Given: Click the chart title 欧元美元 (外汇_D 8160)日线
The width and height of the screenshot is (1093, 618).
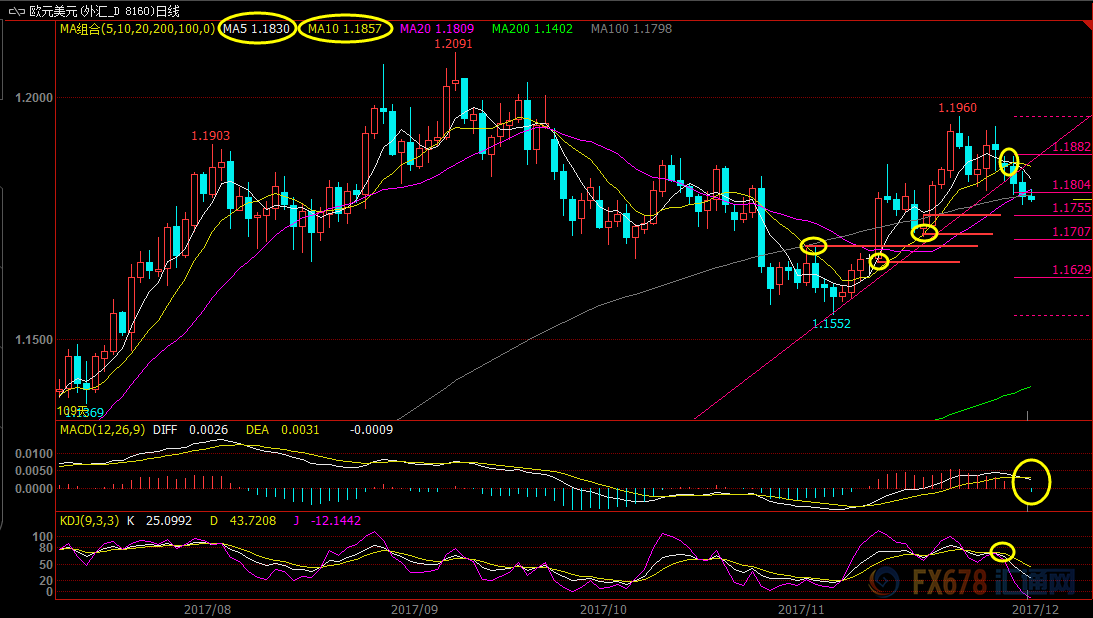Looking at the screenshot, I should [x=105, y=11].
